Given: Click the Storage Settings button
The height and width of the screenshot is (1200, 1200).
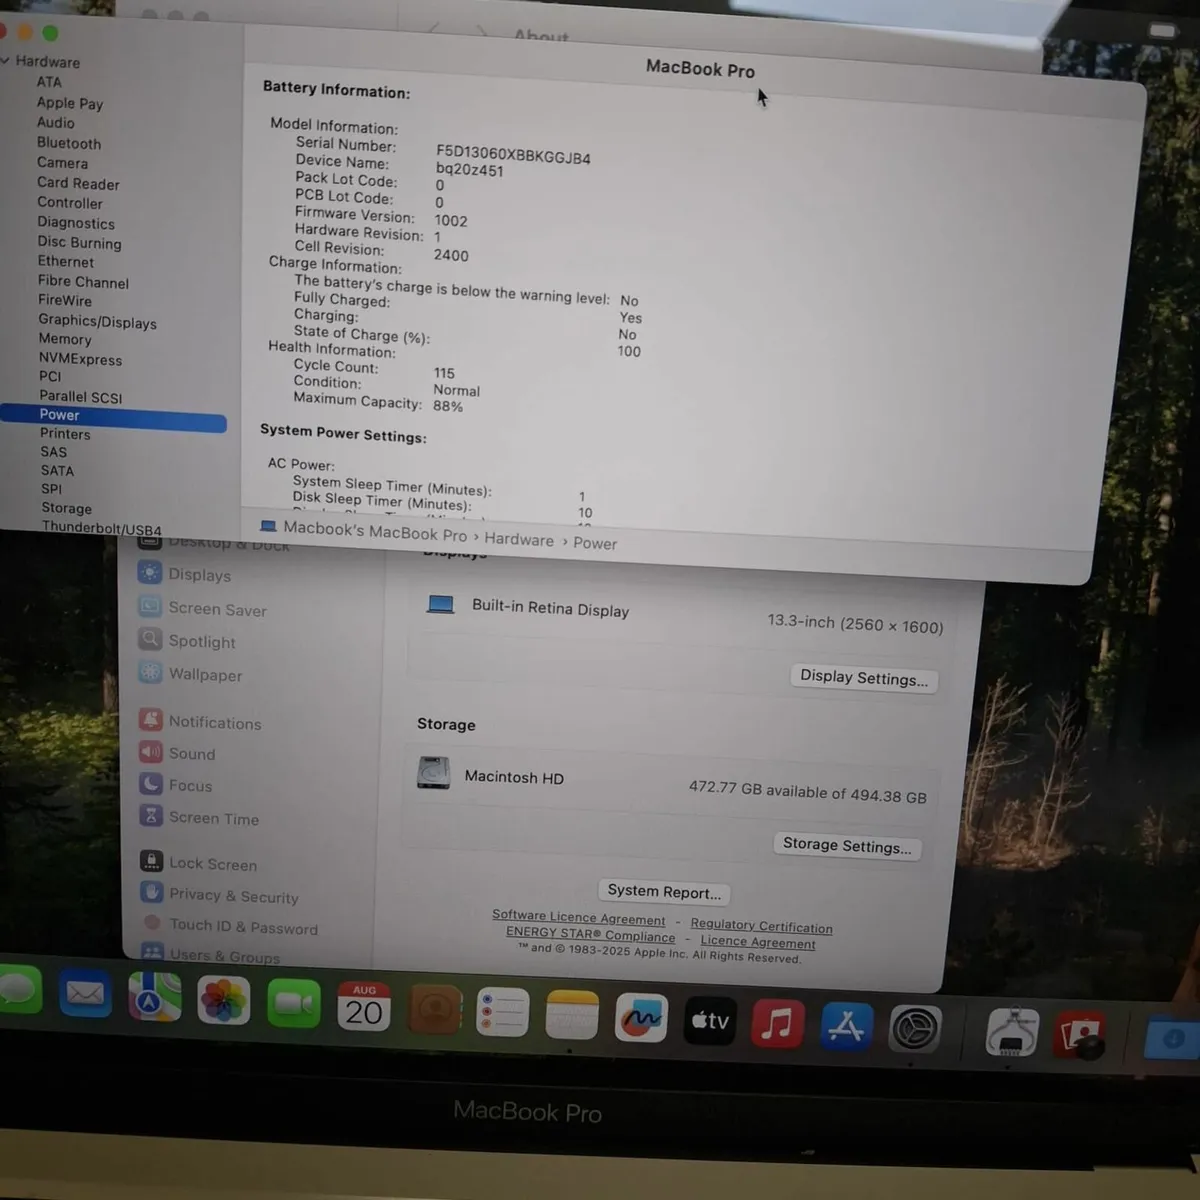Looking at the screenshot, I should (847, 845).
